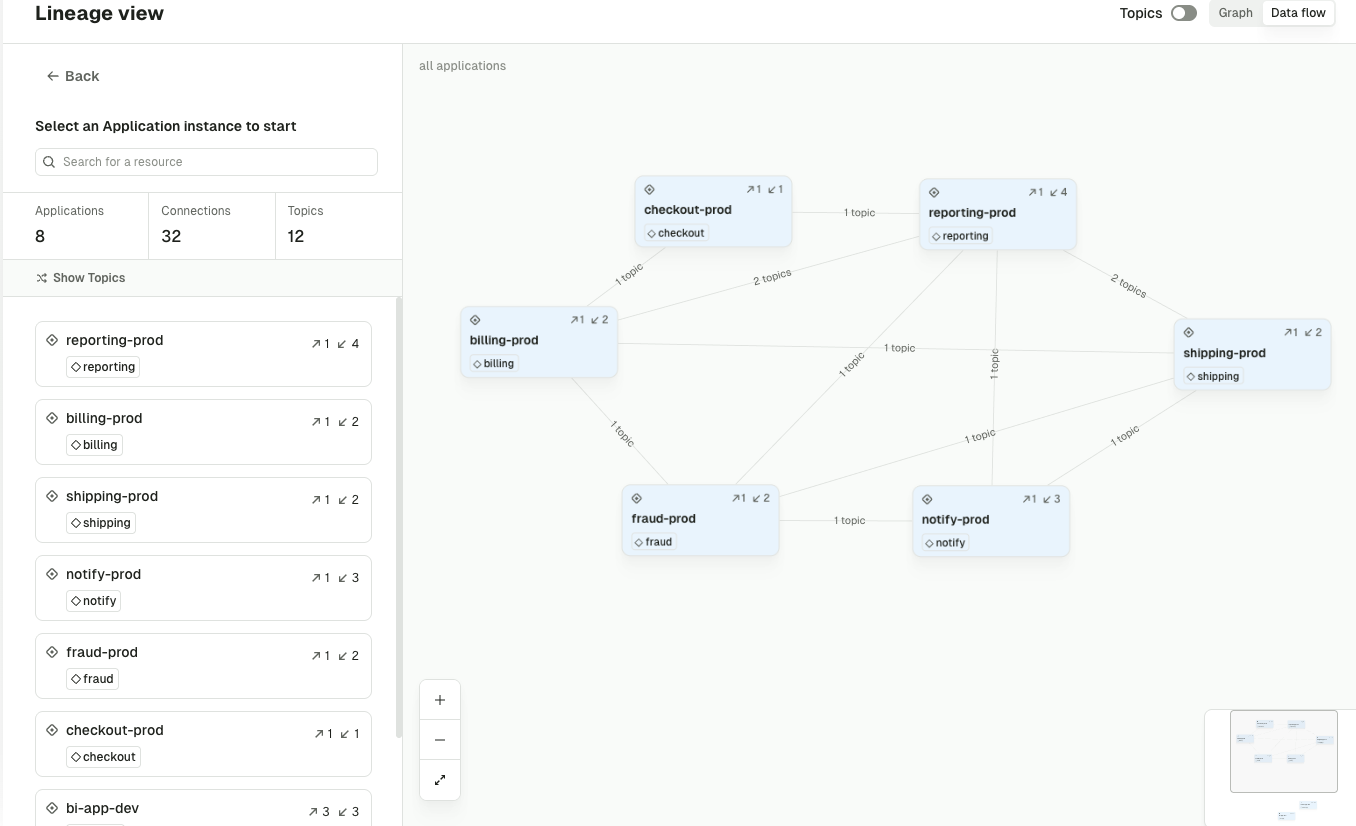Viewport: 1356px width, 826px height.
Task: Click the all applications breadcrumb label
Action: (x=462, y=66)
